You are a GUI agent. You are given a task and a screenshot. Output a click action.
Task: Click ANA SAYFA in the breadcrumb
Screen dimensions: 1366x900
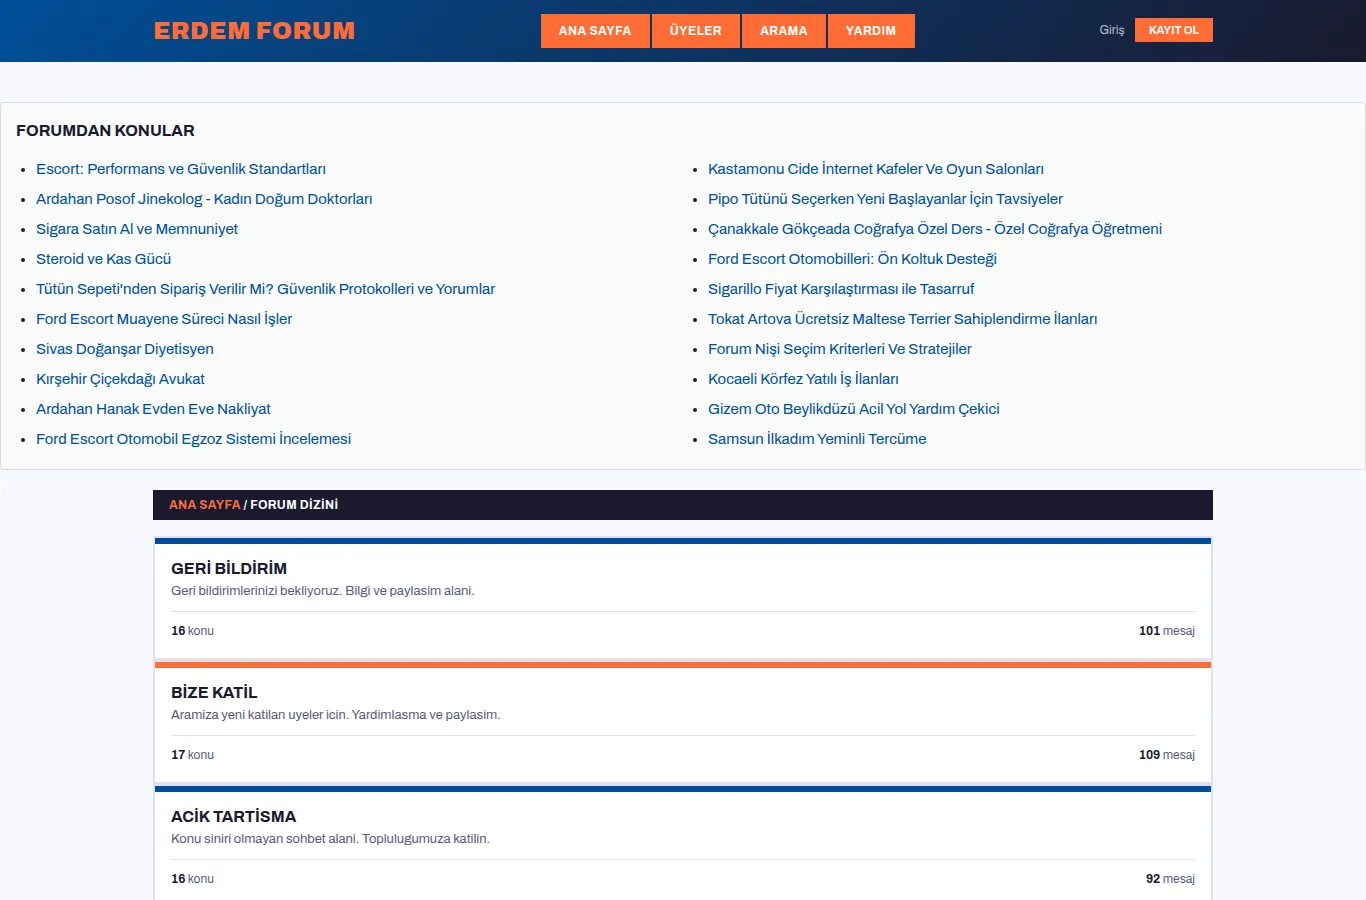pyautogui.click(x=205, y=505)
